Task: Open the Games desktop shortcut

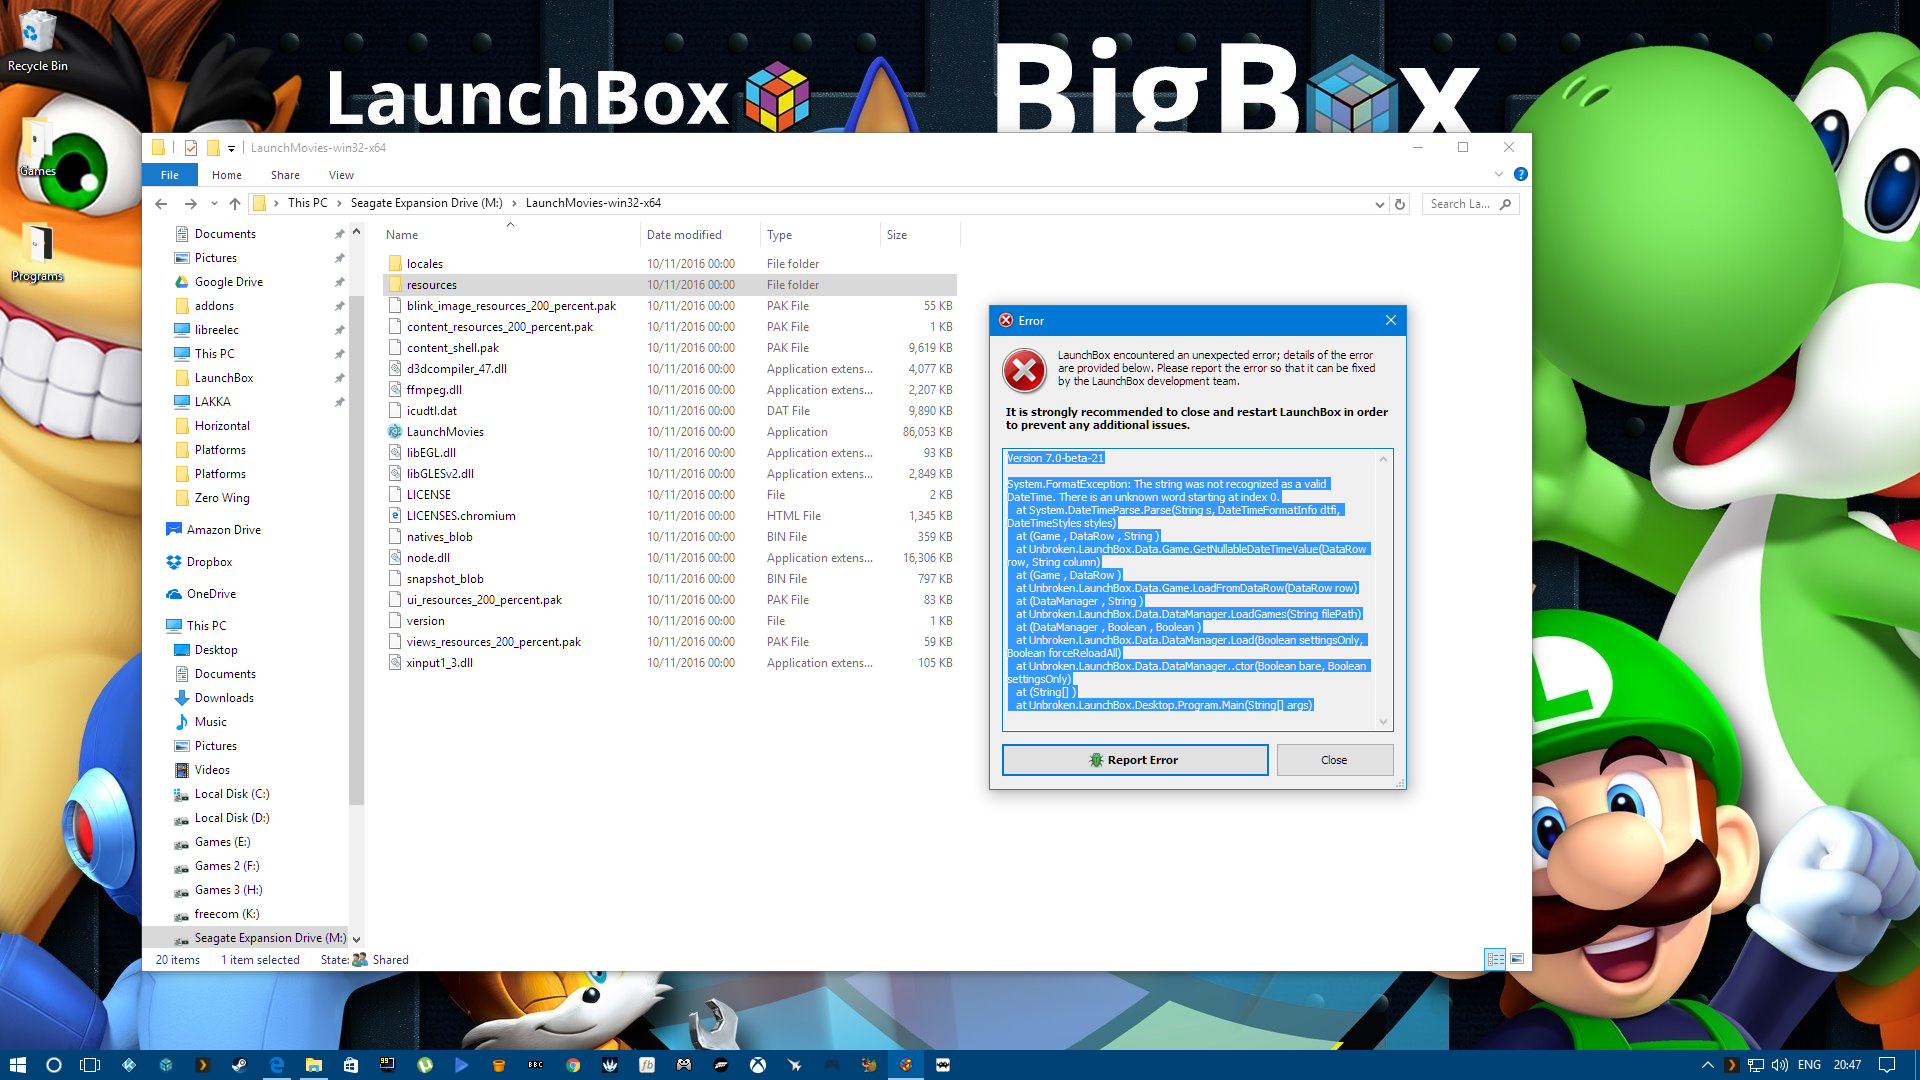Action: coord(38,148)
